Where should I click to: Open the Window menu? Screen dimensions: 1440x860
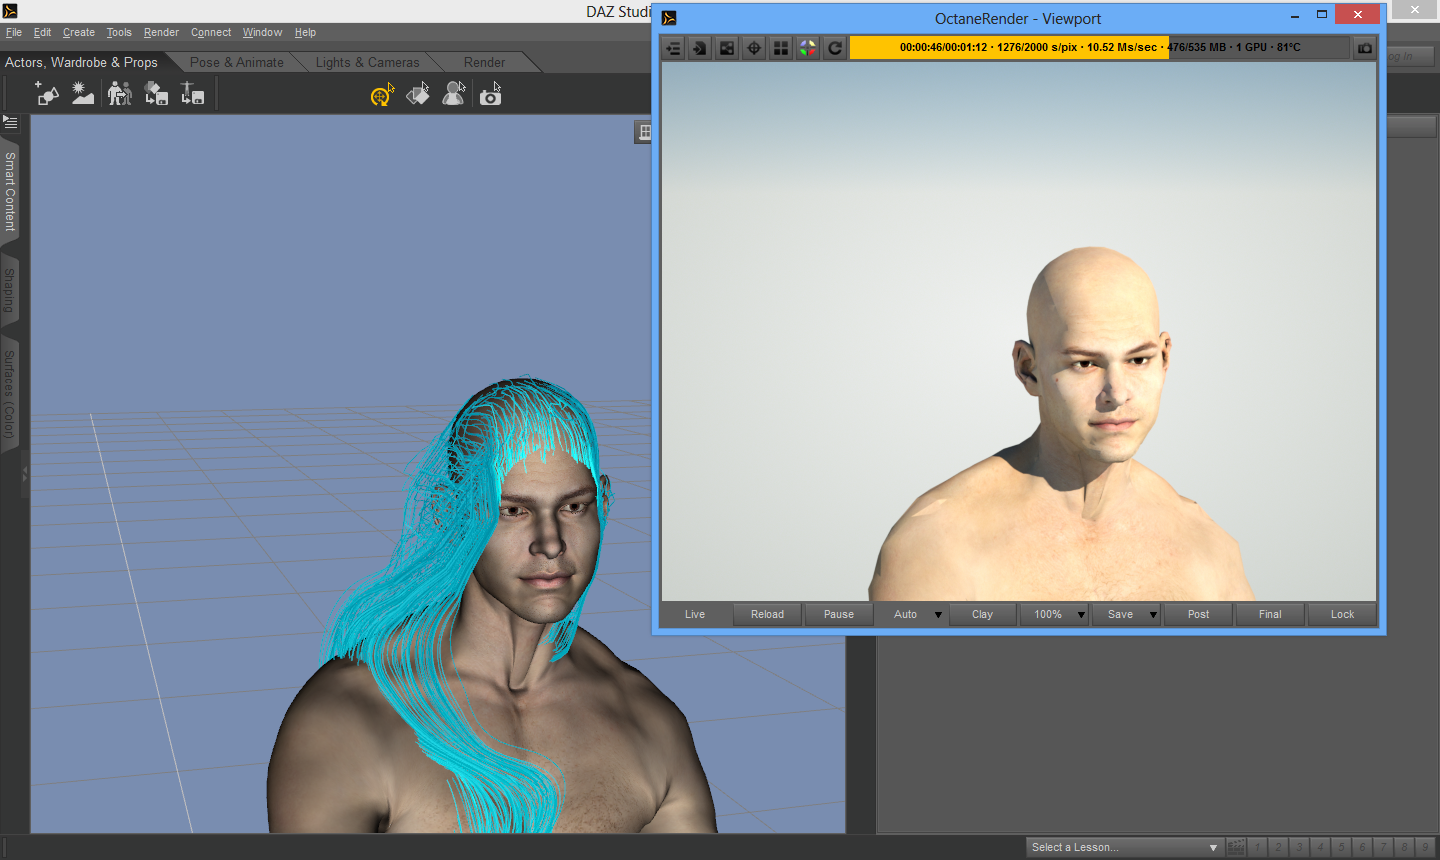[x=262, y=32]
